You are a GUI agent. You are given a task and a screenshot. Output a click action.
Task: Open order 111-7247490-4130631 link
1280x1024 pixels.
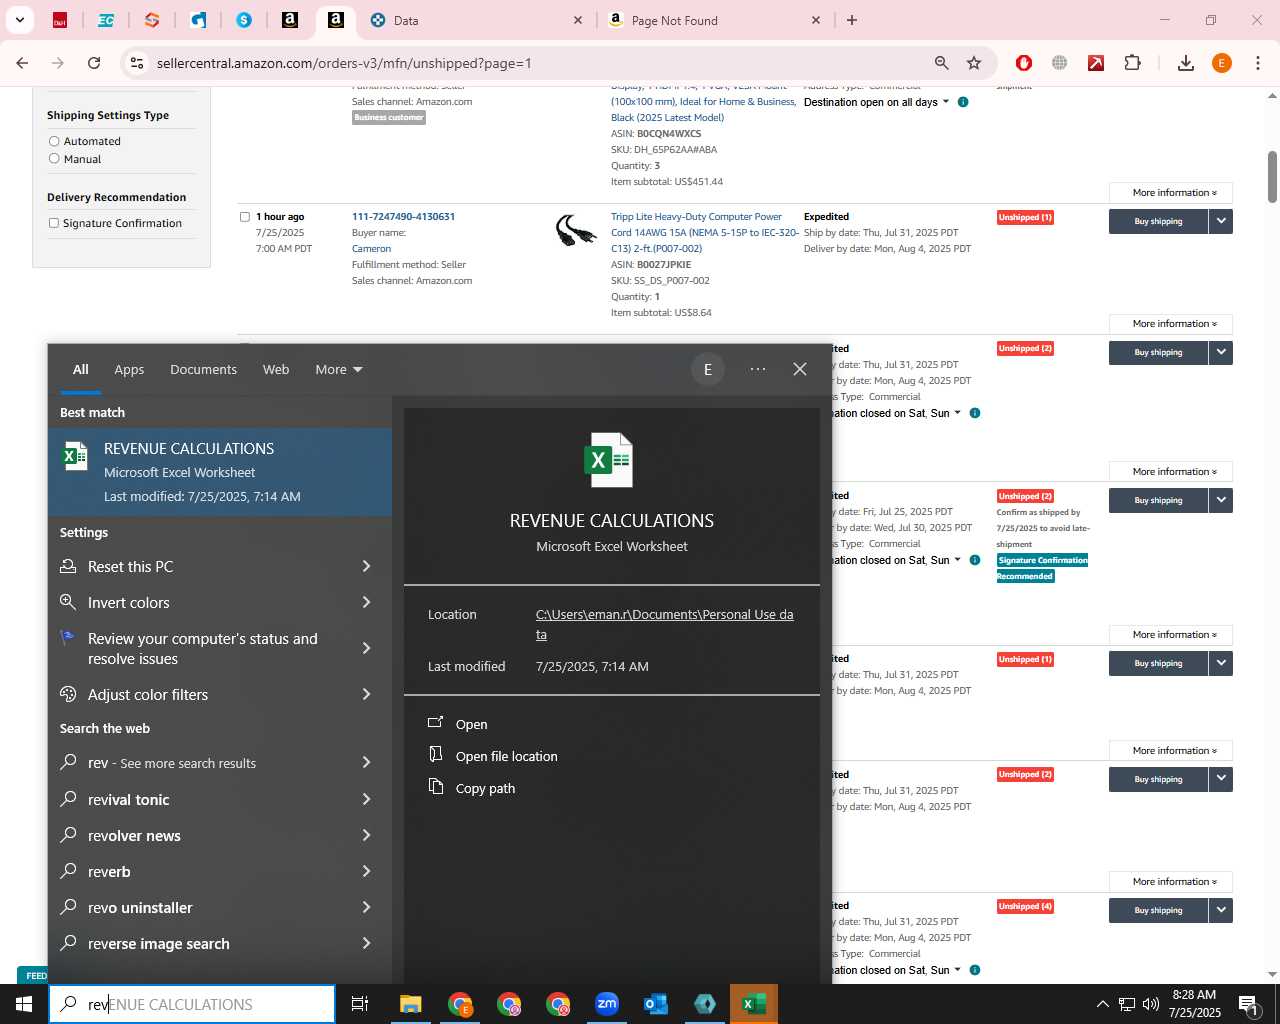pyautogui.click(x=403, y=217)
